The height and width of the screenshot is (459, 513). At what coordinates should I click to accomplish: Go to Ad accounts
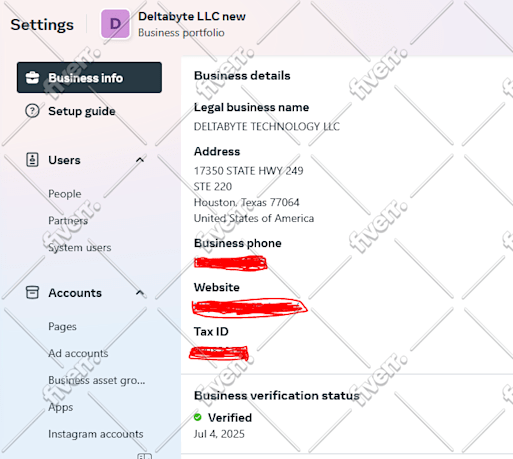(78, 353)
